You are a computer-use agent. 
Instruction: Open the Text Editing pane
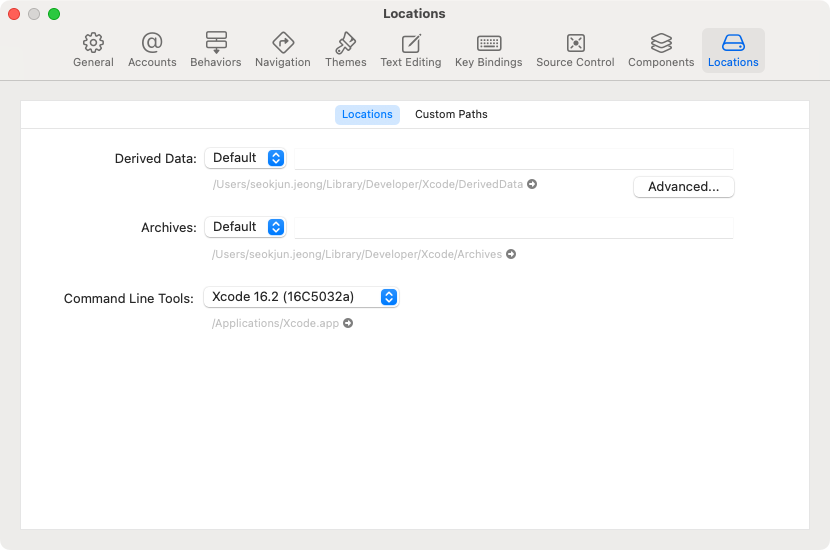(411, 50)
